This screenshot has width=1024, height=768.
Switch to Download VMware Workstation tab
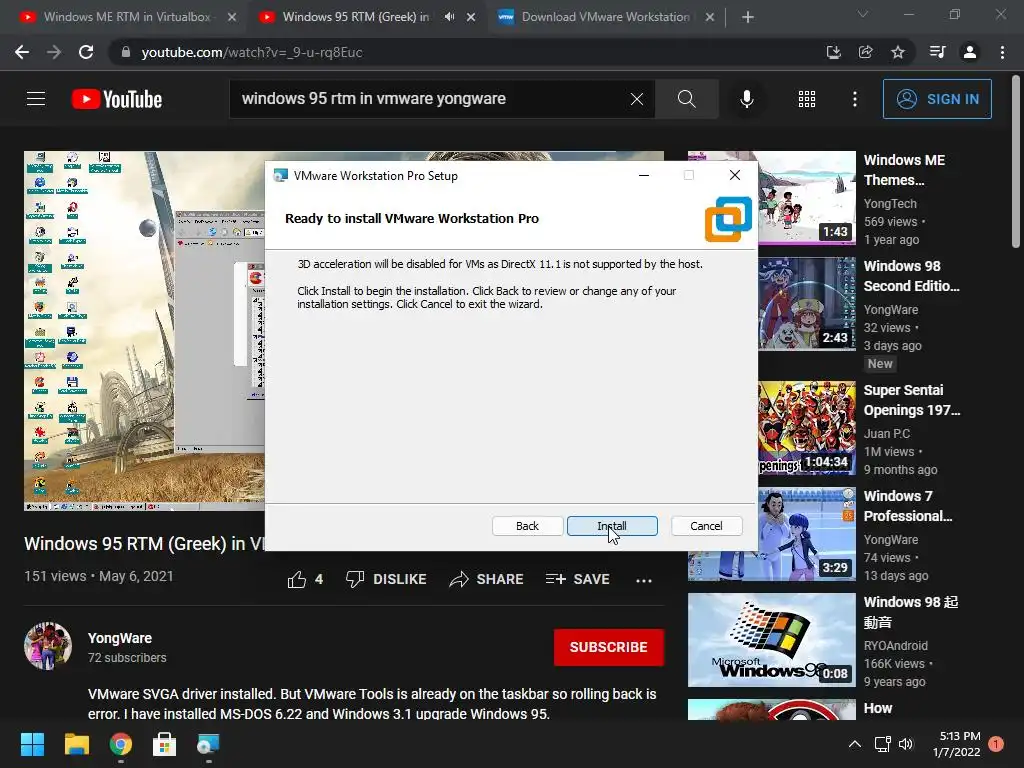click(x=605, y=17)
